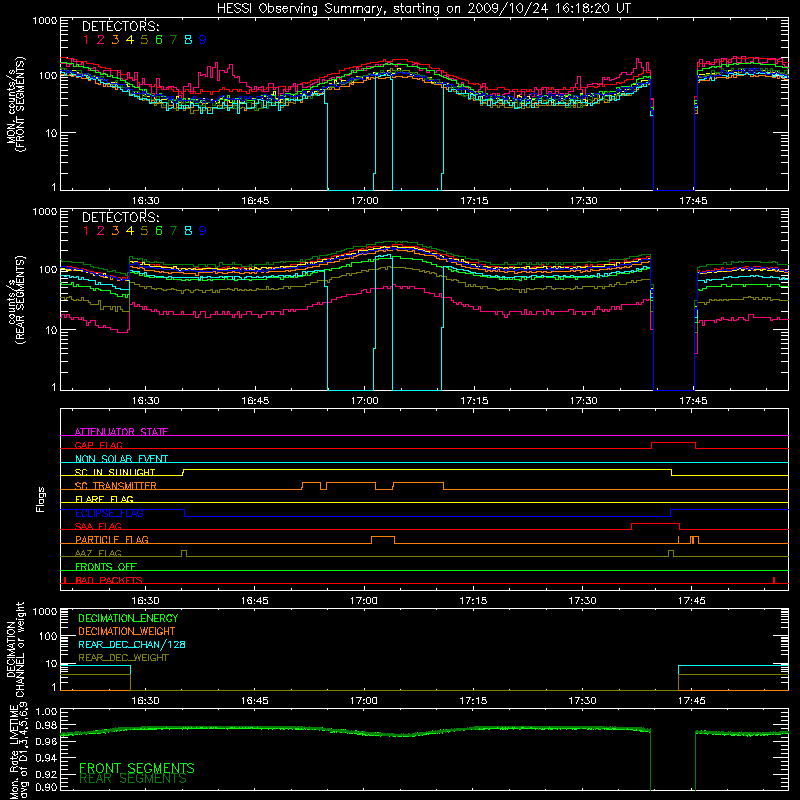Select detector 1 legend number in front segments panel
800x800 pixels.
coord(86,40)
